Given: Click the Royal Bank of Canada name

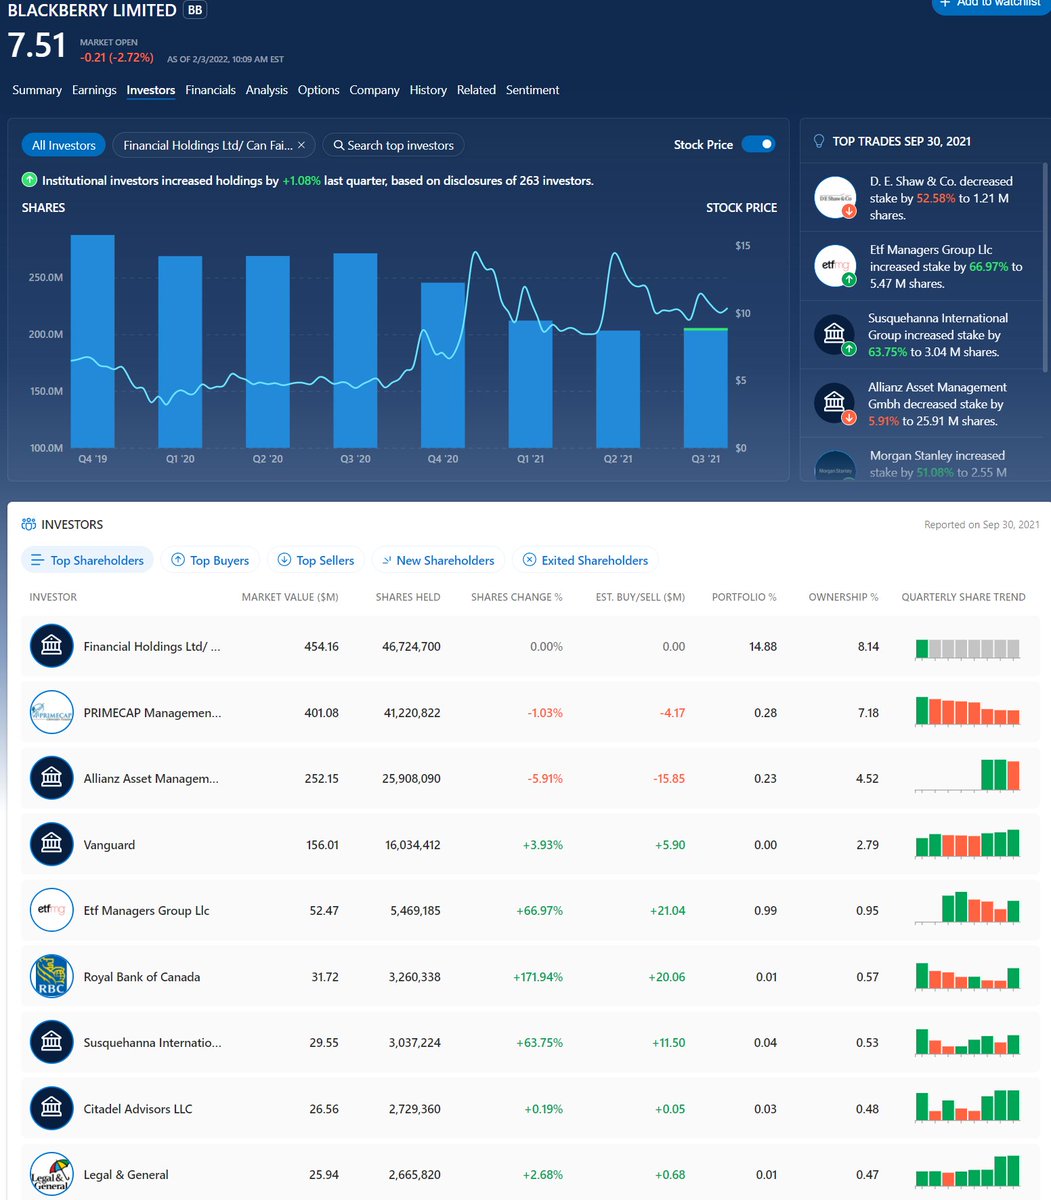Looking at the screenshot, I should (x=142, y=977).
